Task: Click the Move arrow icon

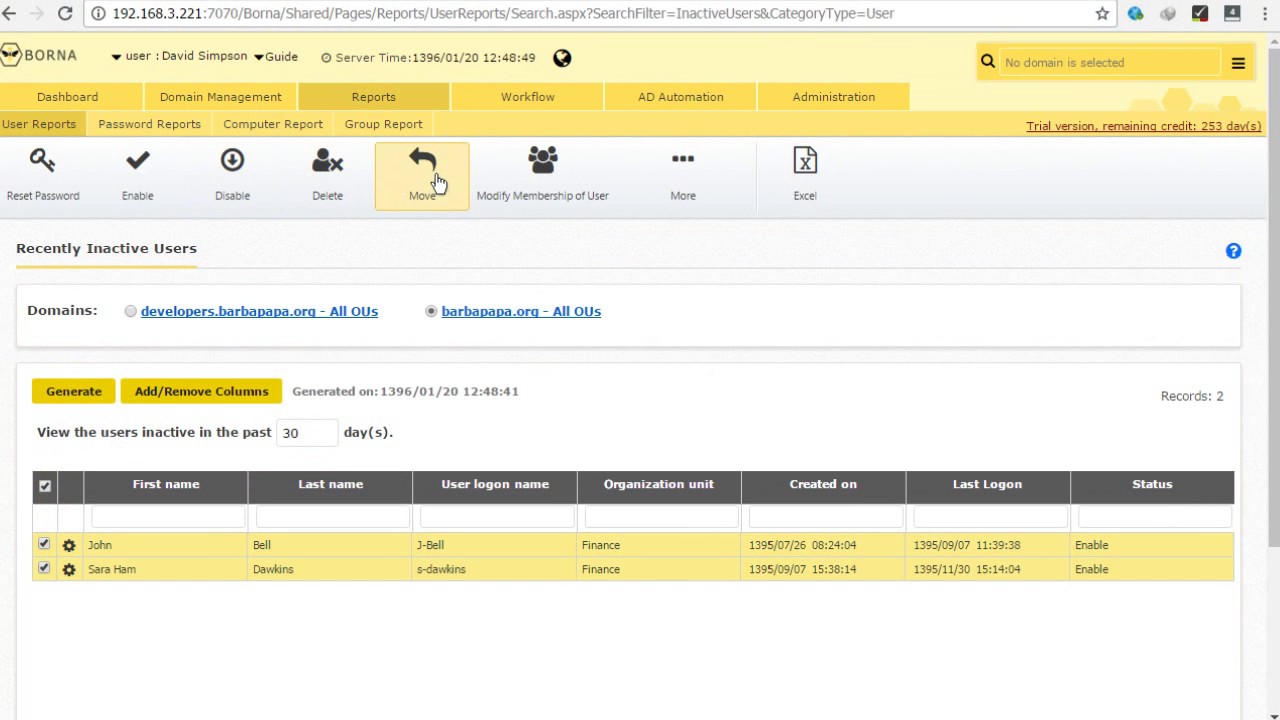Action: point(422,161)
